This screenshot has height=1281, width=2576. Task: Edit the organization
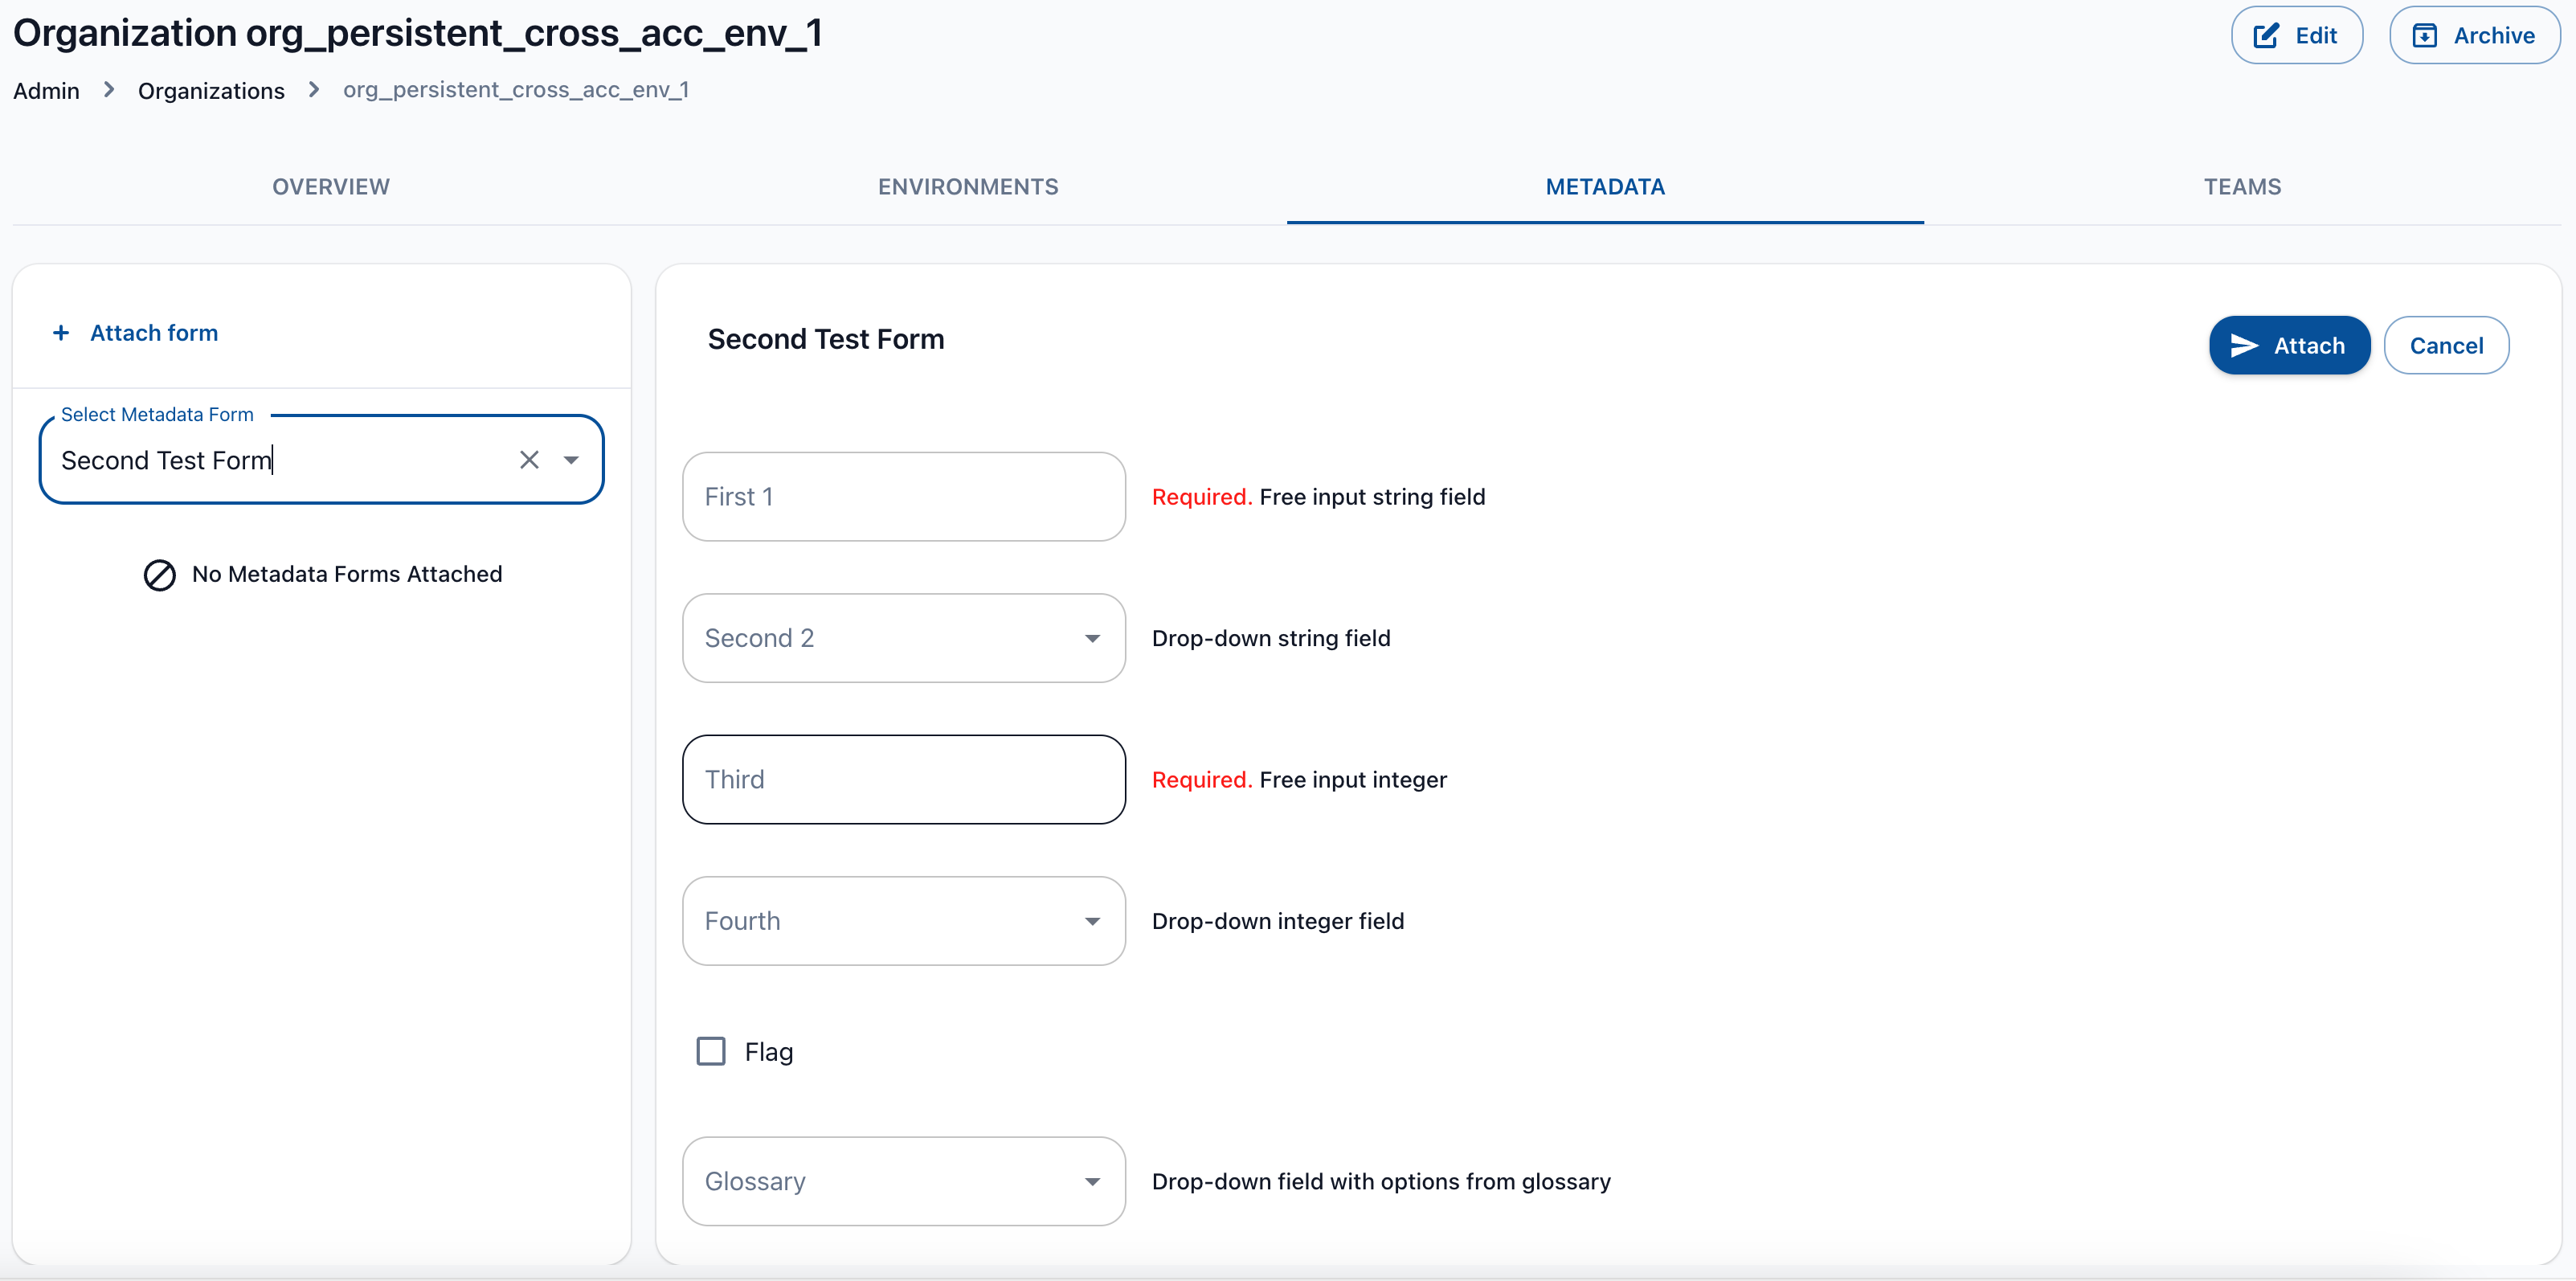(x=2296, y=36)
